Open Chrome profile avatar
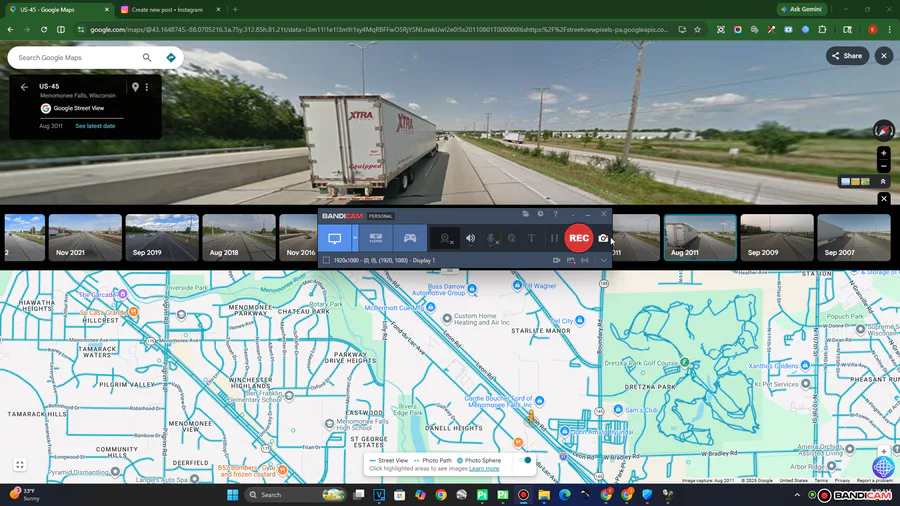The height and width of the screenshot is (506, 900). pyautogui.click(x=872, y=30)
